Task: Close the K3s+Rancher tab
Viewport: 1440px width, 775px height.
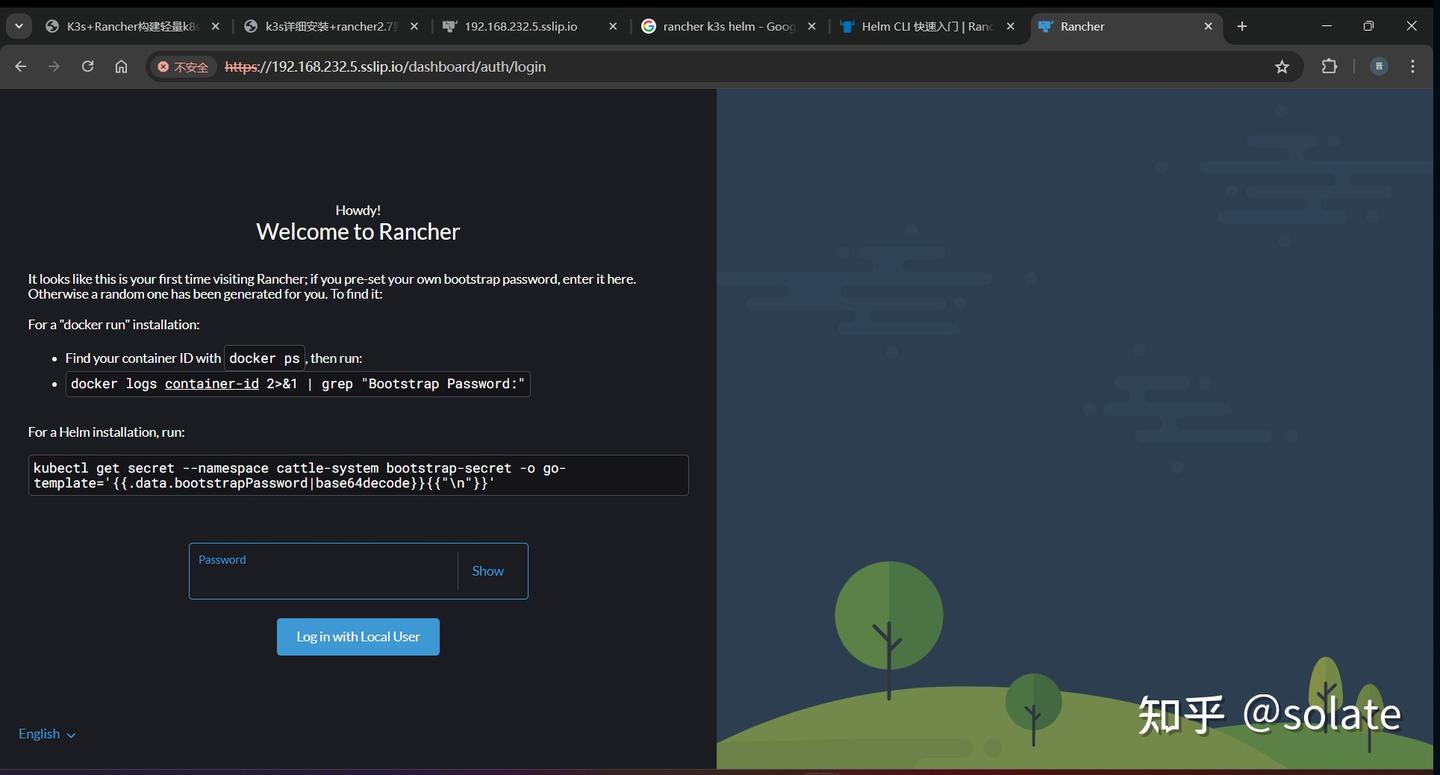Action: pos(216,26)
